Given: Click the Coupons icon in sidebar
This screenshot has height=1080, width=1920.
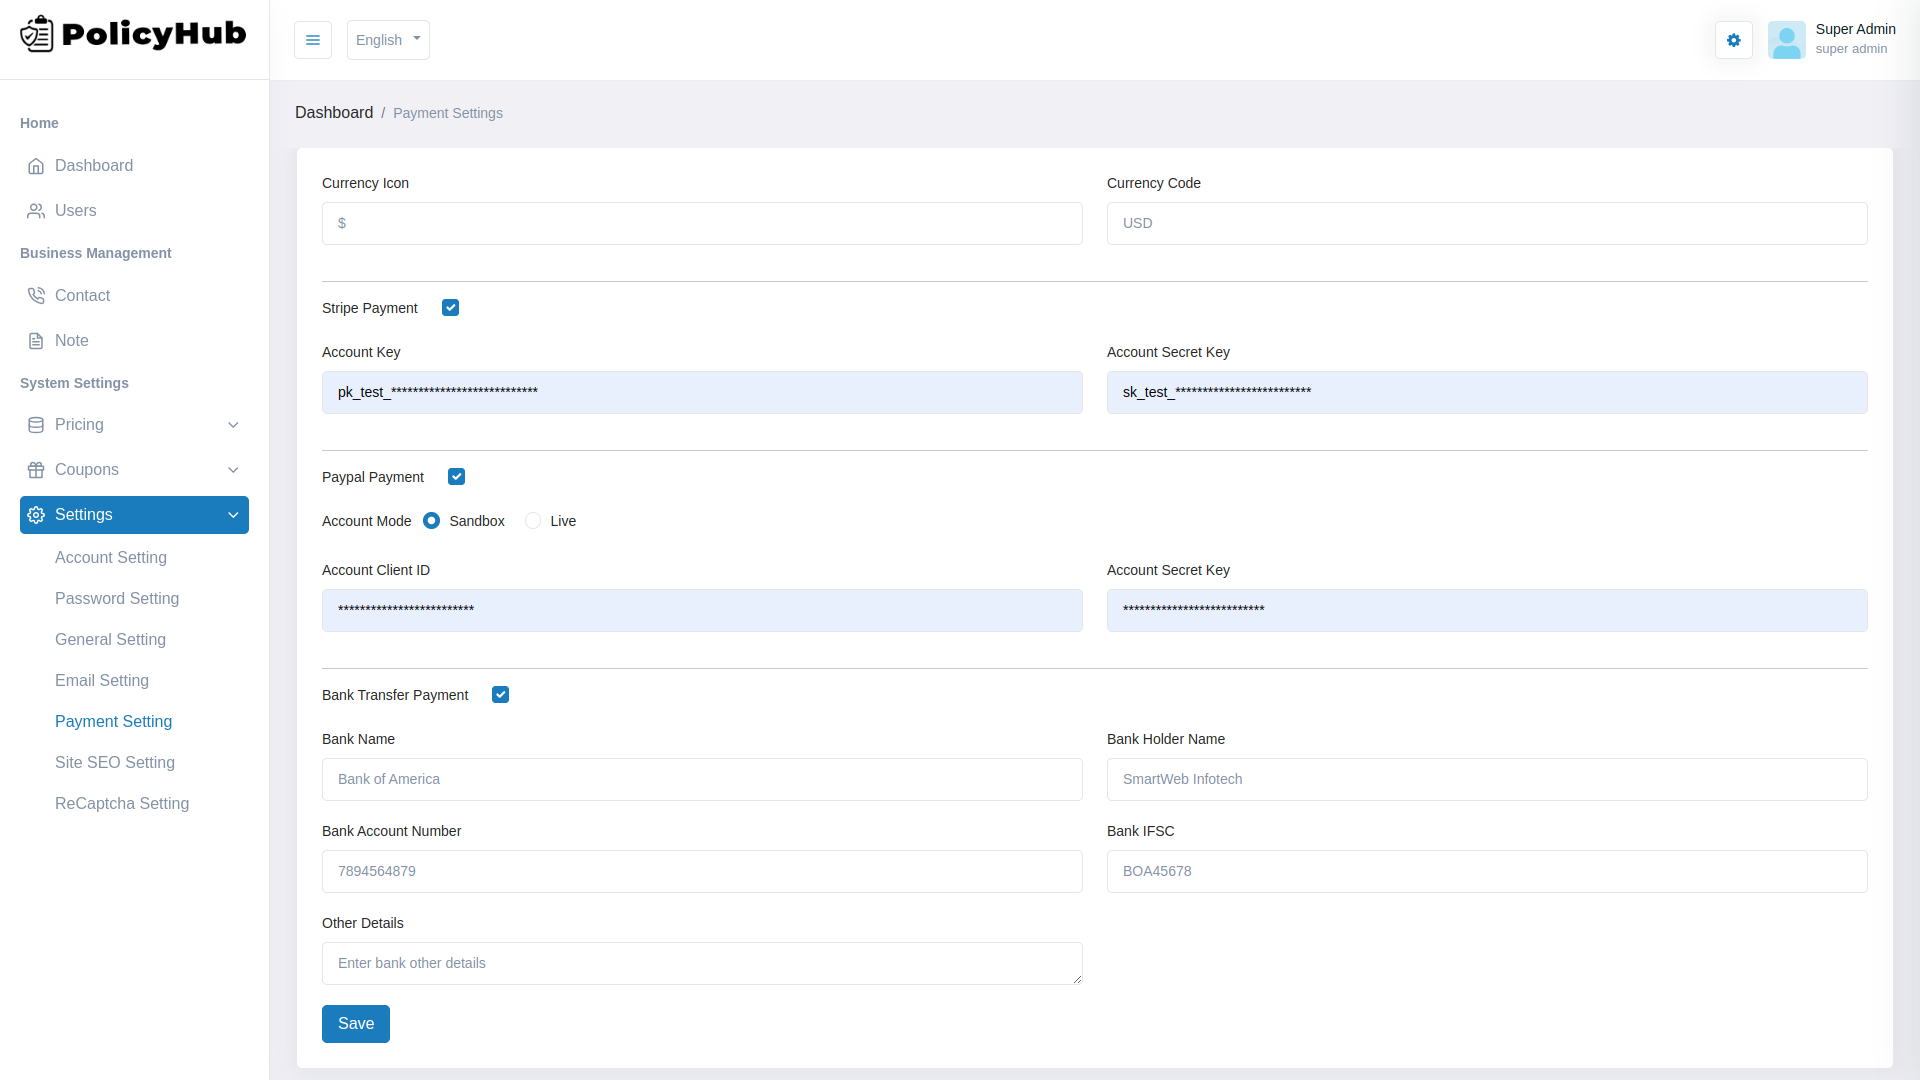Looking at the screenshot, I should (36, 469).
